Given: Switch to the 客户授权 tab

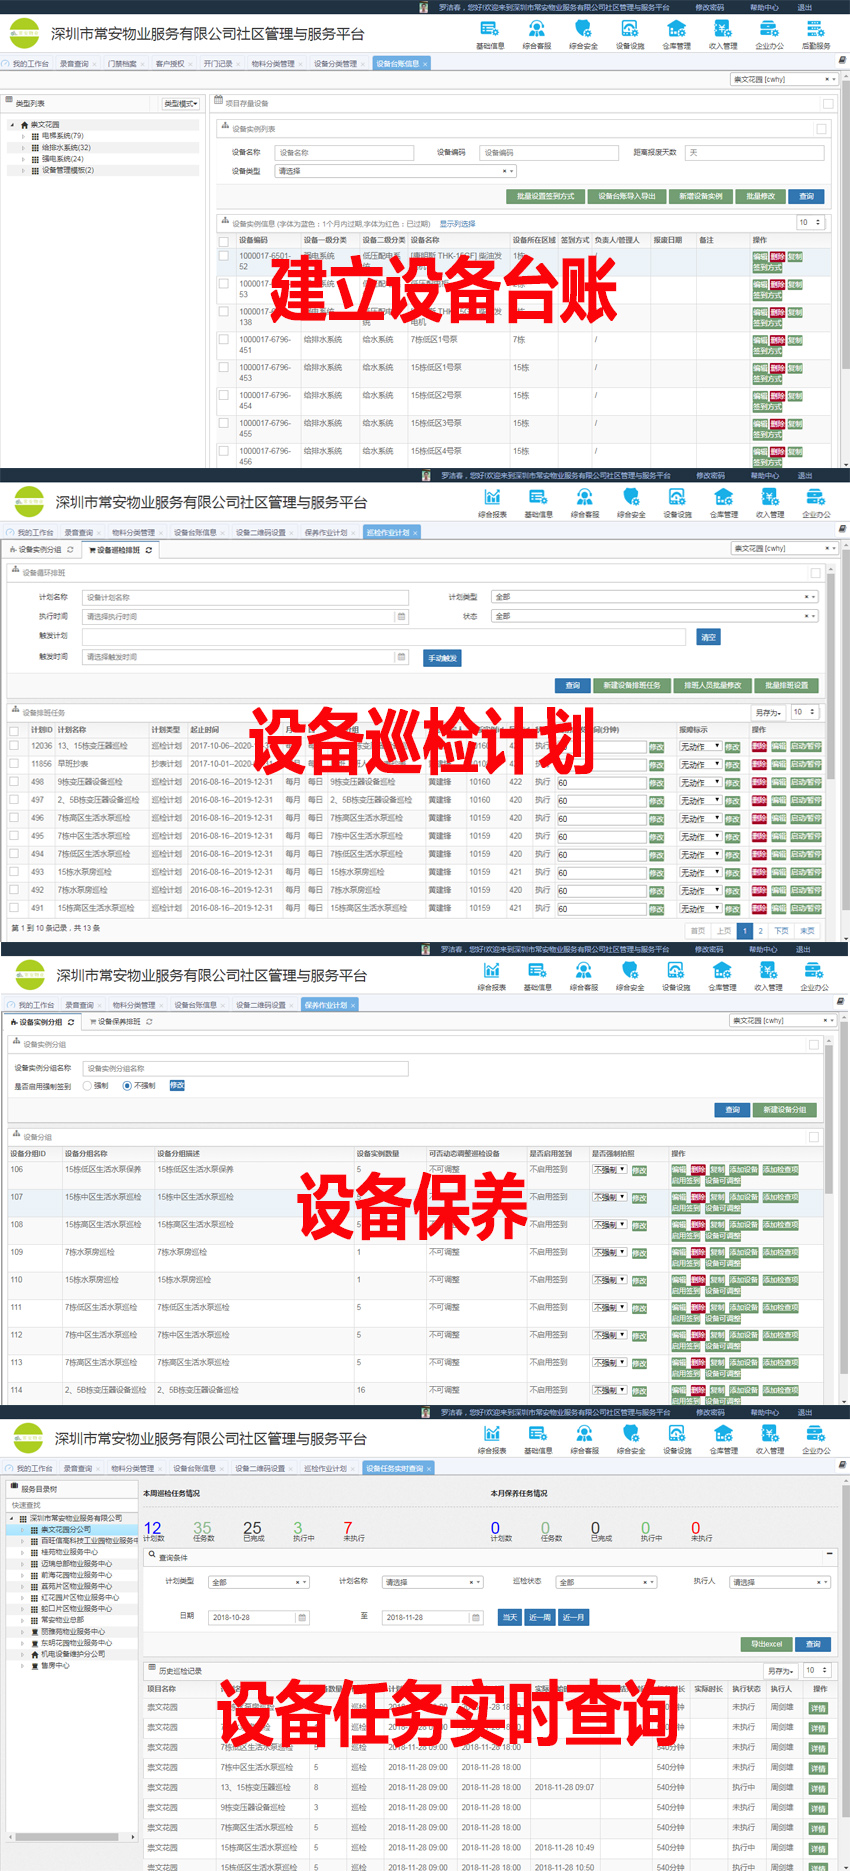Looking at the screenshot, I should (170, 64).
